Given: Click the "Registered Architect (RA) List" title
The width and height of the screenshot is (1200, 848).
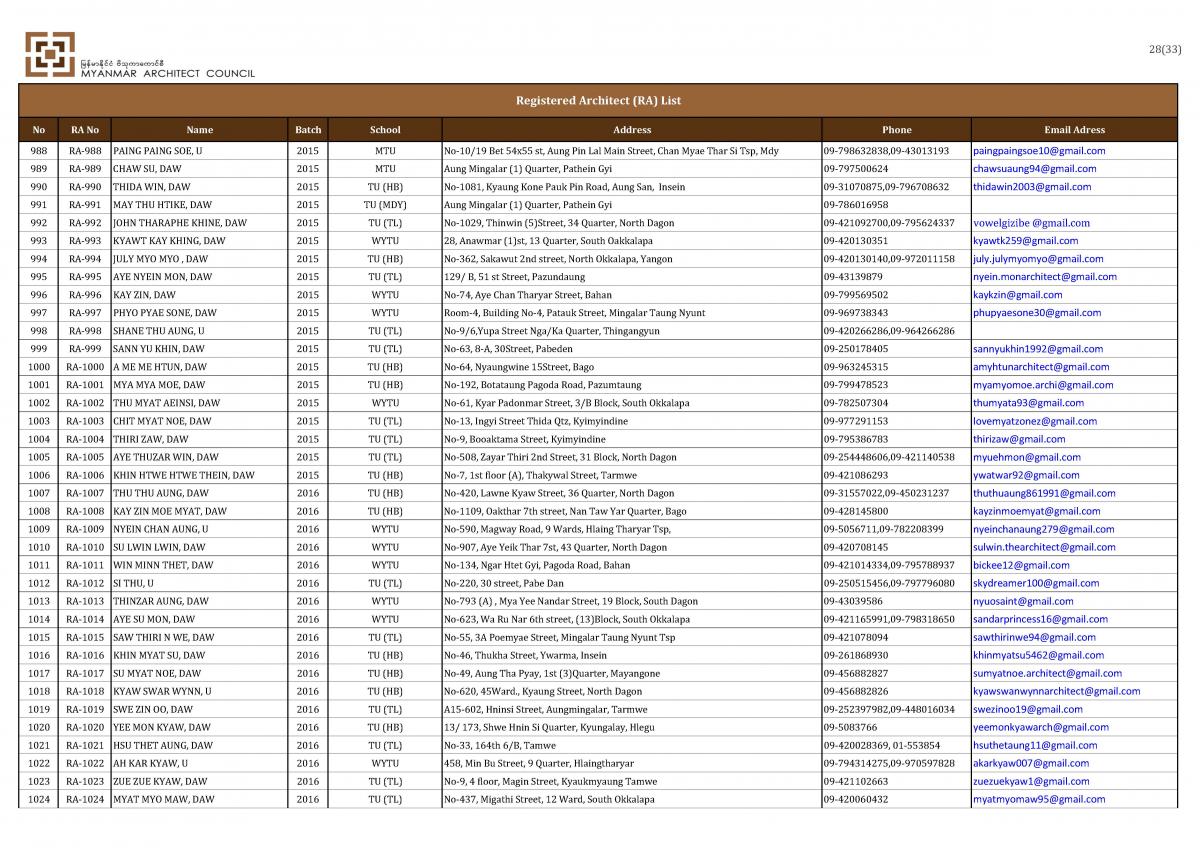Looking at the screenshot, I should (598, 101).
